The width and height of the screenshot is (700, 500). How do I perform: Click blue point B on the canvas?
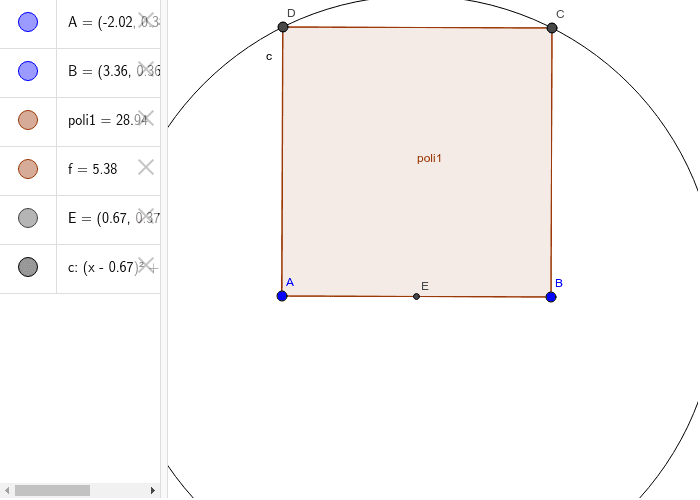pos(551,297)
